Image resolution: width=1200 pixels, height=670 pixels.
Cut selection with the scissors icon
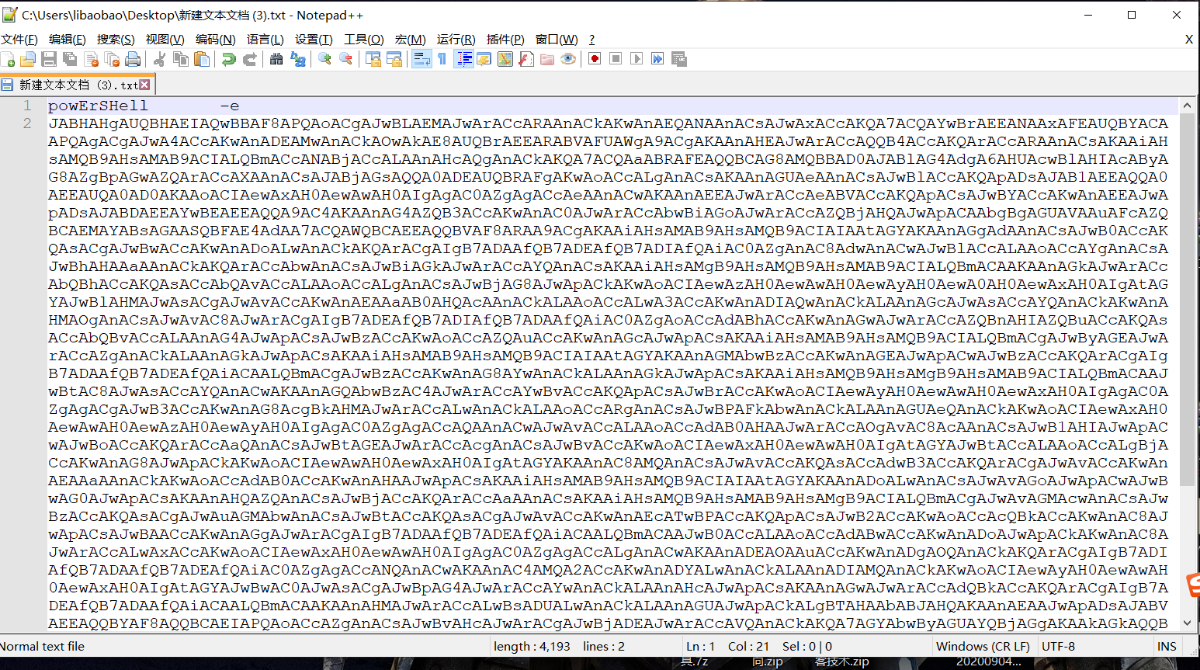[x=159, y=59]
